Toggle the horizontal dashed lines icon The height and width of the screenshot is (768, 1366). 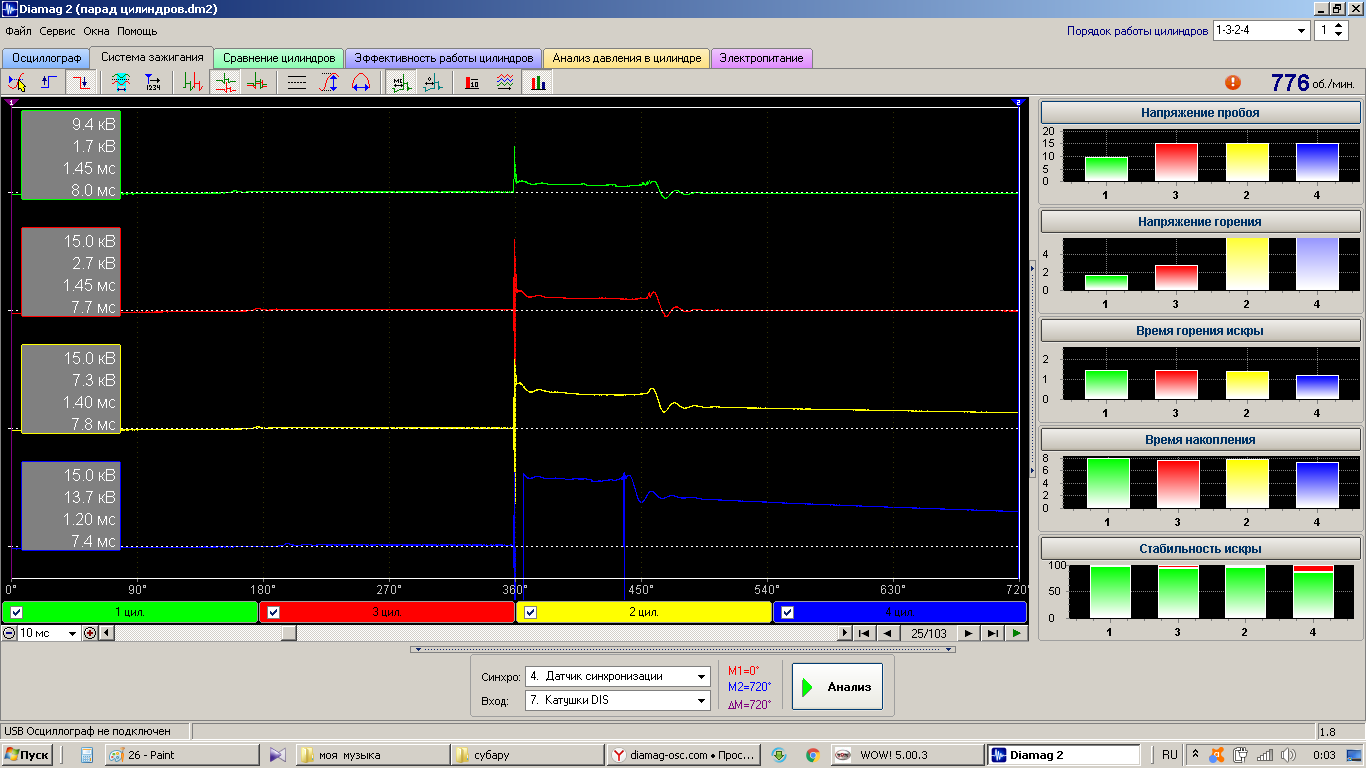click(297, 83)
